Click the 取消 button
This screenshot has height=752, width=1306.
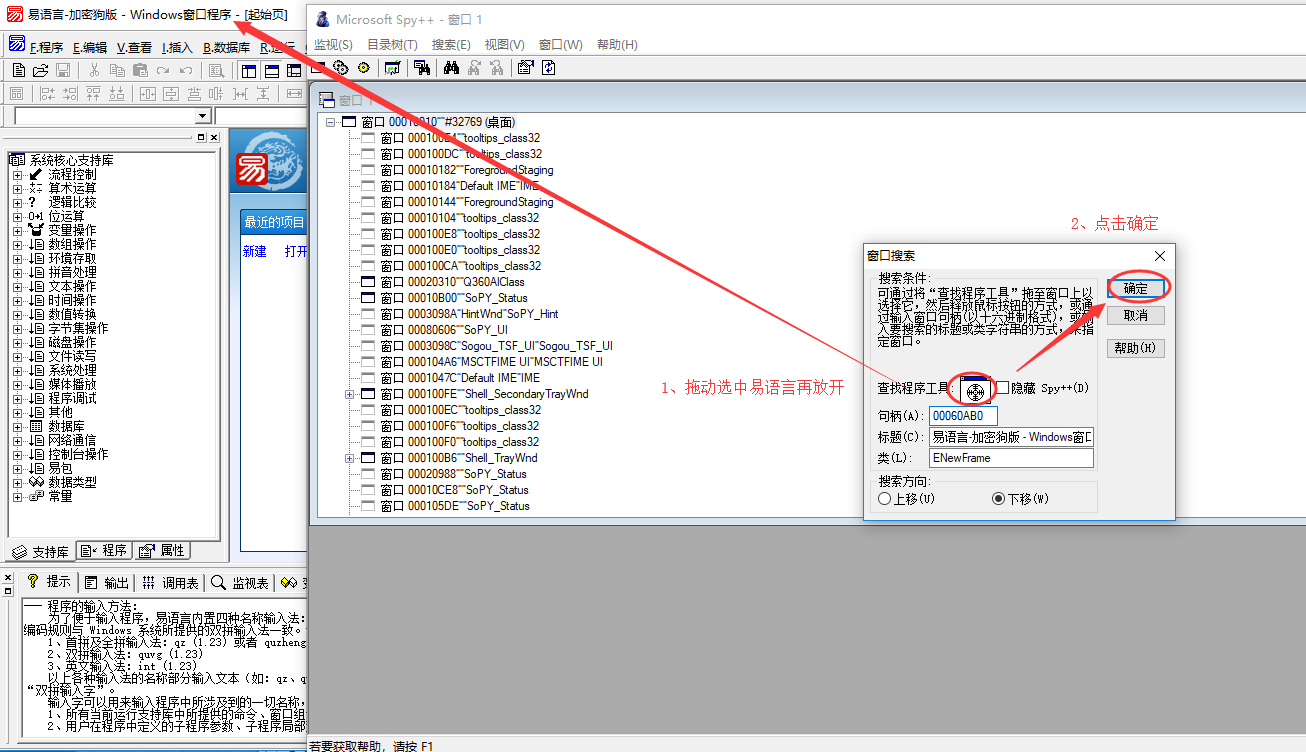tap(1135, 316)
